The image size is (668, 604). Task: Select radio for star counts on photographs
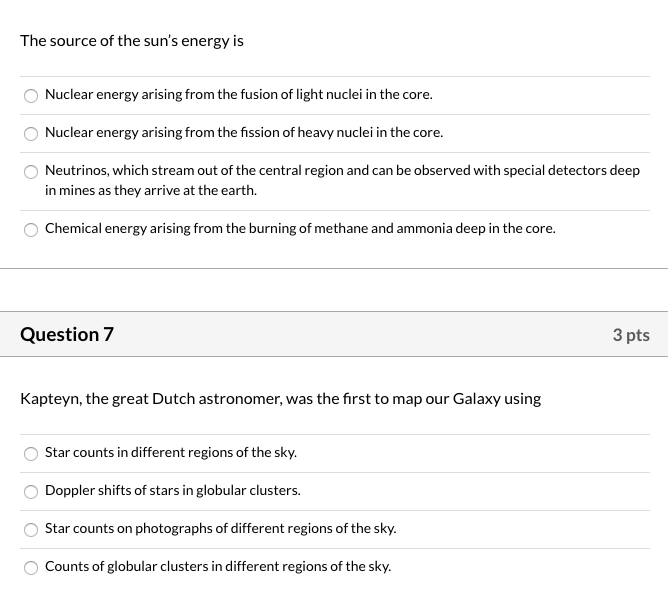coord(31,529)
